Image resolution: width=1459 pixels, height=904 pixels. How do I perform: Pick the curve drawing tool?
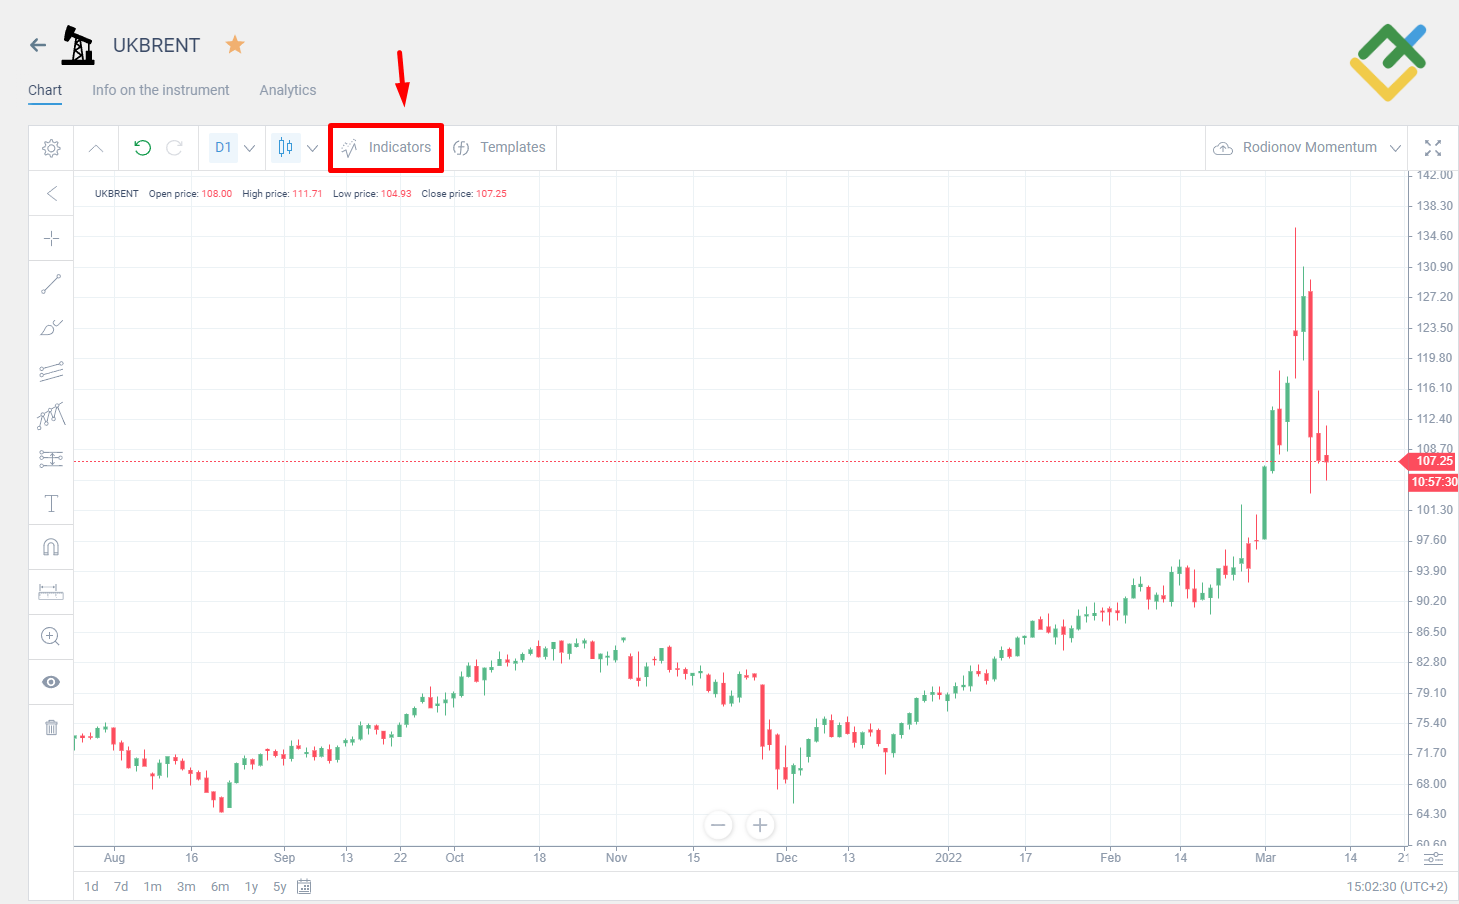tap(51, 327)
